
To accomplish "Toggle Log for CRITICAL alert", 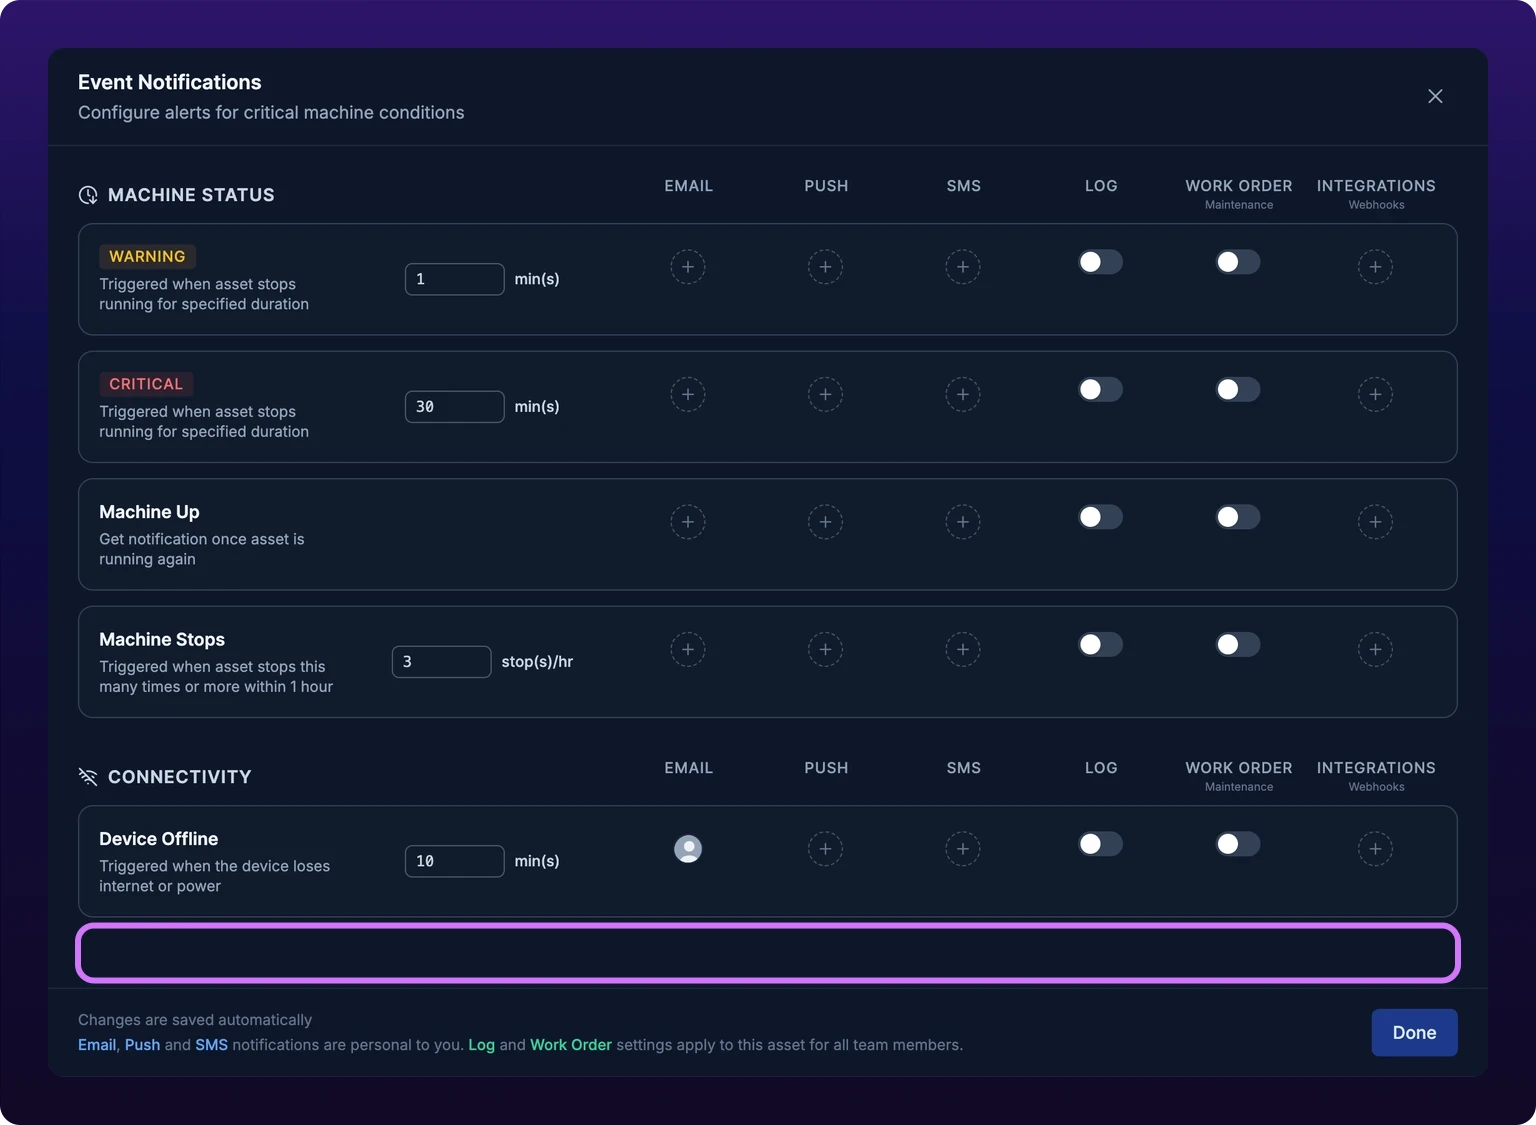I will (x=1100, y=389).
